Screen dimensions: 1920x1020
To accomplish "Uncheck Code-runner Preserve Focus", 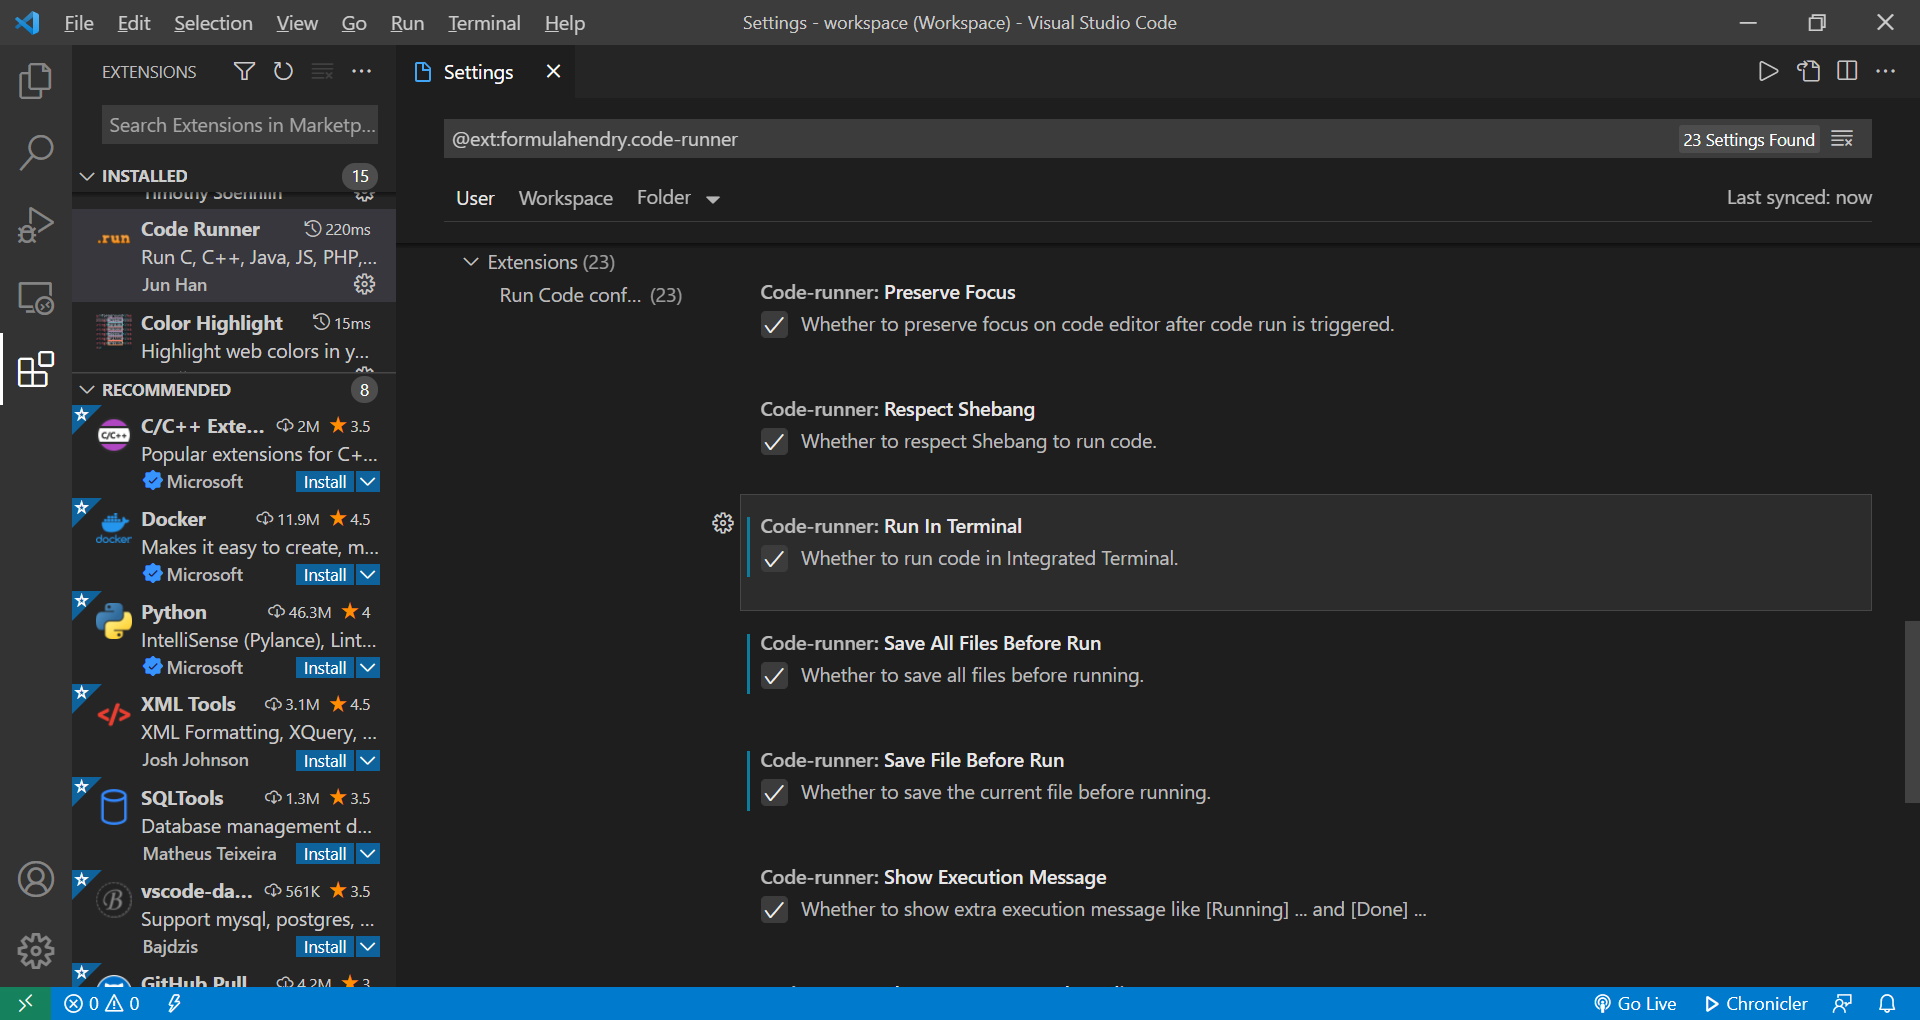I will coord(774,324).
